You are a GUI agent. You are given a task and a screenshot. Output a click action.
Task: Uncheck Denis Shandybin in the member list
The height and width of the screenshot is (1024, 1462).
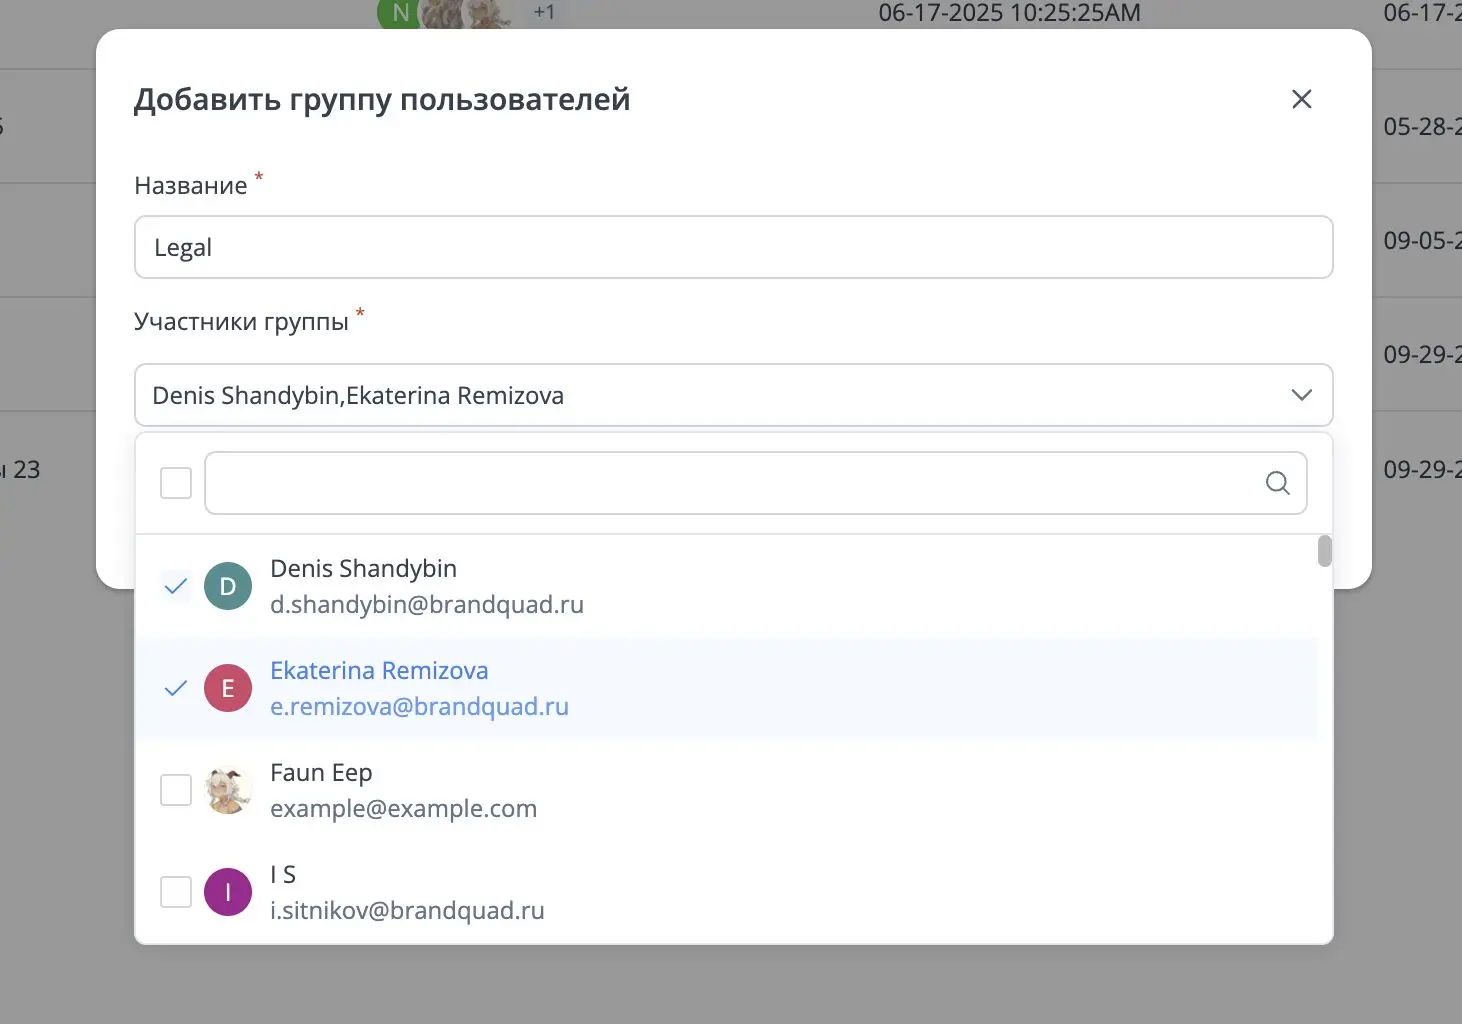pyautogui.click(x=175, y=586)
